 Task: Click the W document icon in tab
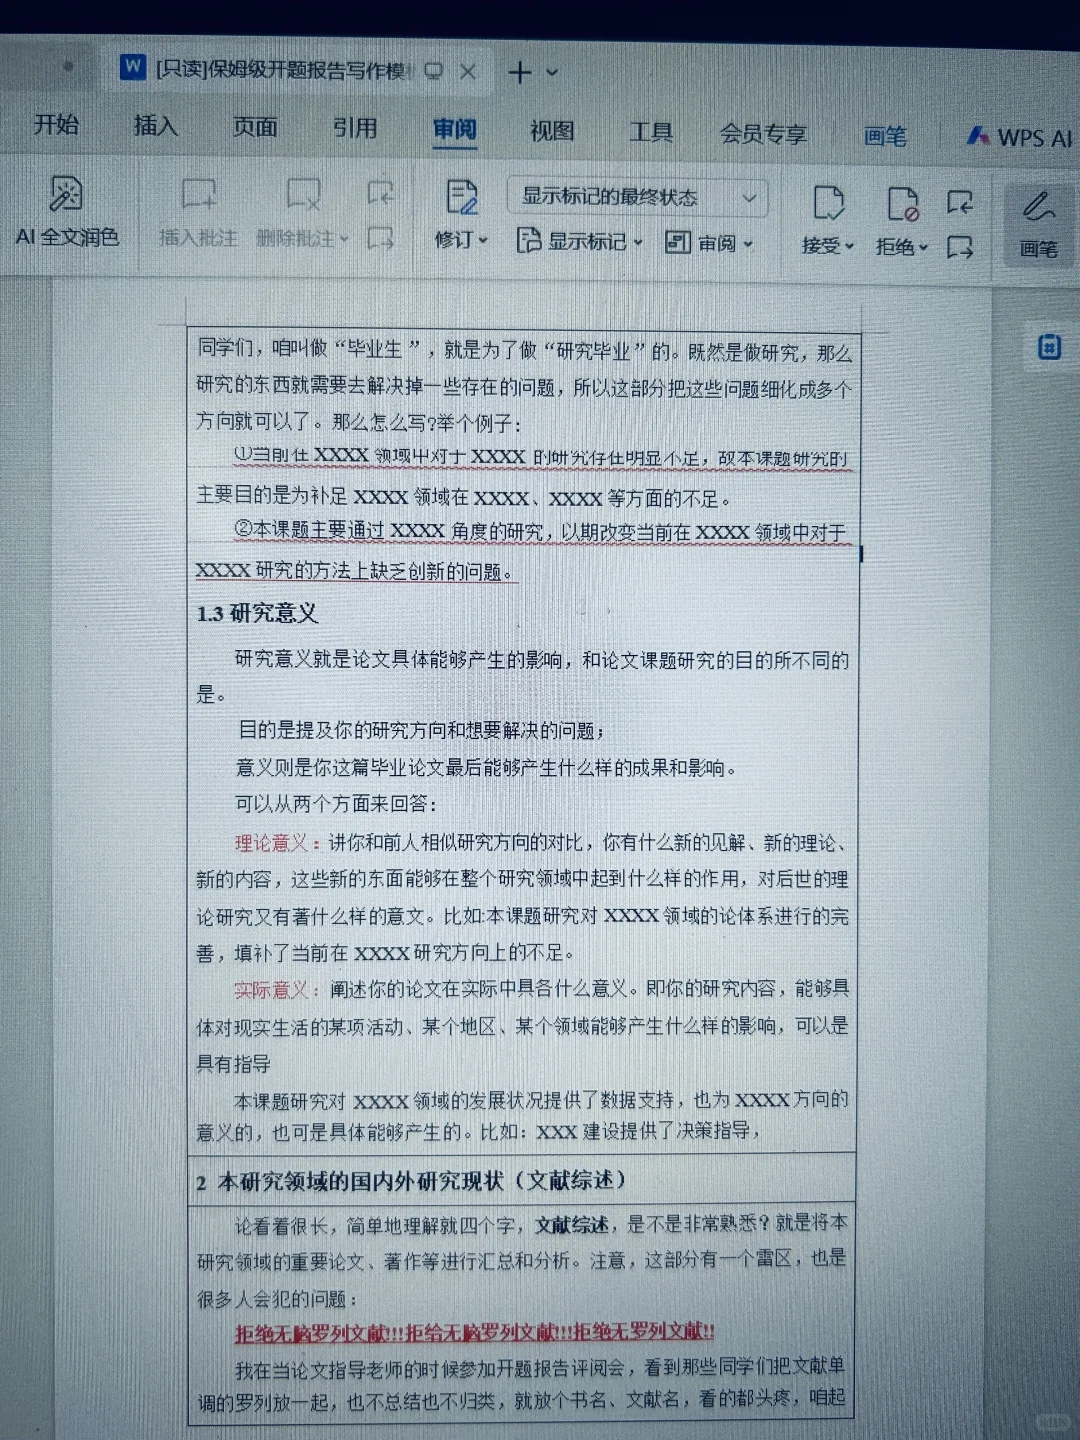point(132,66)
